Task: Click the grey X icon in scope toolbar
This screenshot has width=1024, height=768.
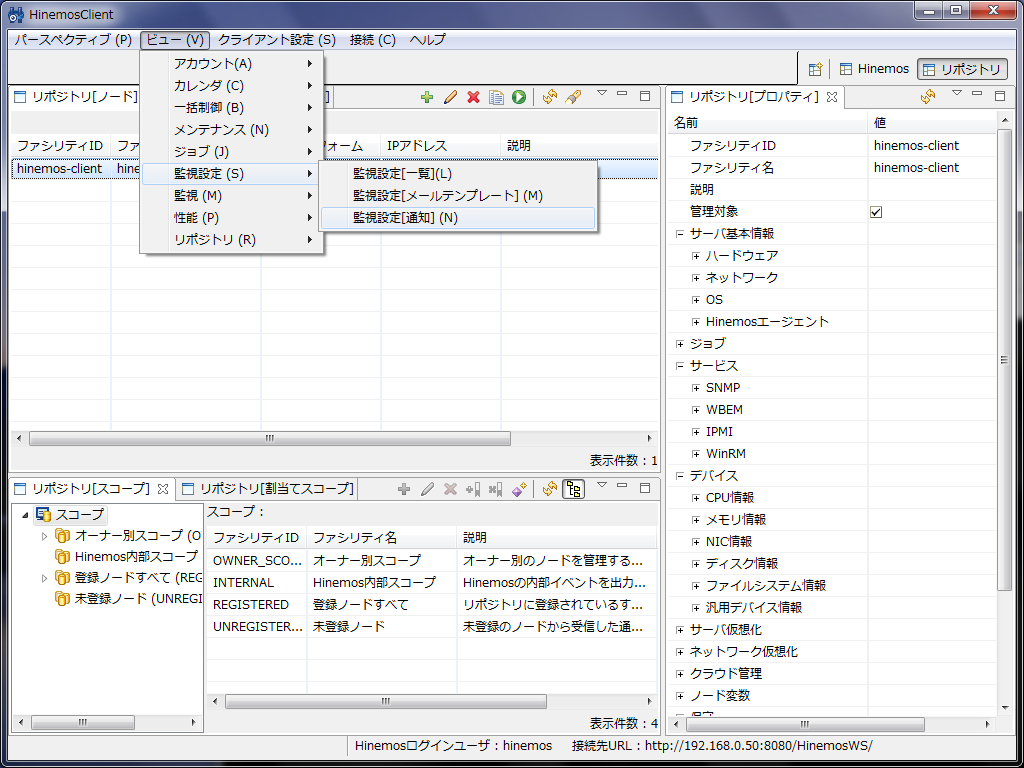Action: tap(450, 488)
